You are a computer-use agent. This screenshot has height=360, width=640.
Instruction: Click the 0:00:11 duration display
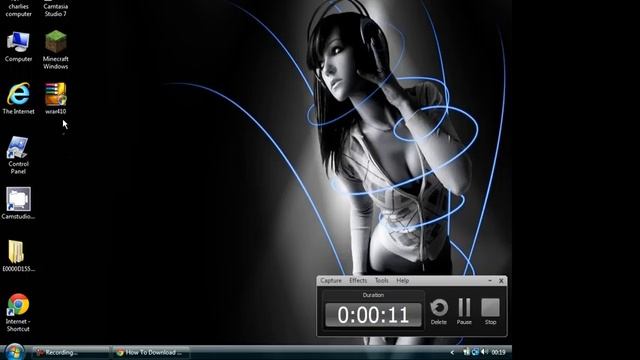(373, 315)
